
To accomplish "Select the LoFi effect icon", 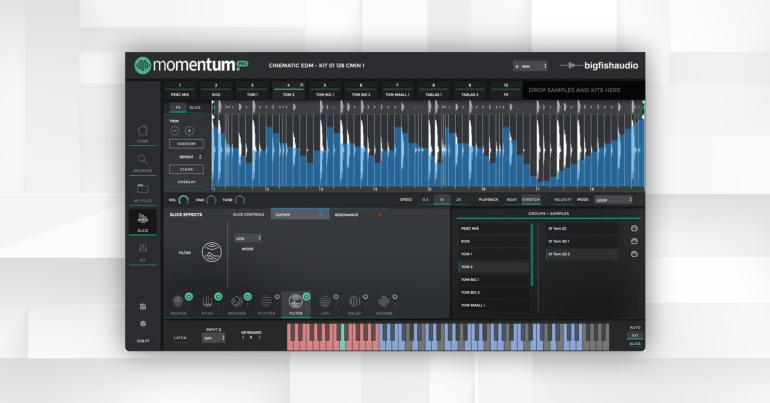I will pyautogui.click(x=326, y=300).
